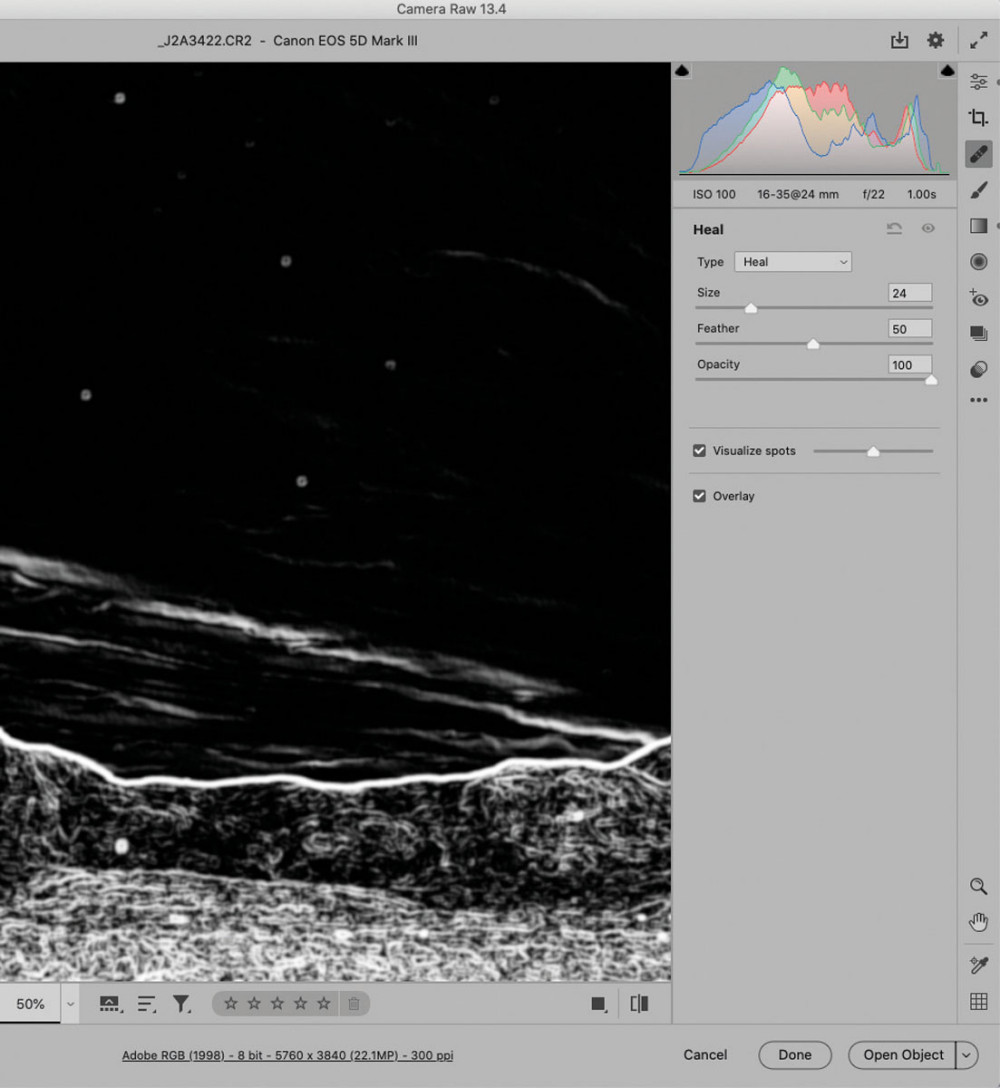The height and width of the screenshot is (1088, 1000).
Task: Toggle full screen mode arrows
Action: [978, 40]
